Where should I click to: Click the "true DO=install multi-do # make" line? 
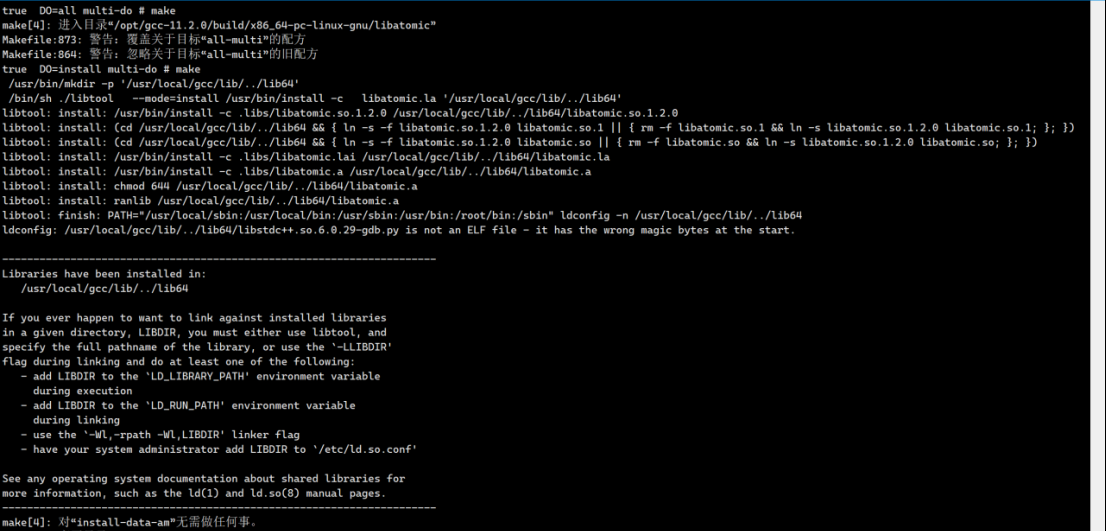coord(101,69)
